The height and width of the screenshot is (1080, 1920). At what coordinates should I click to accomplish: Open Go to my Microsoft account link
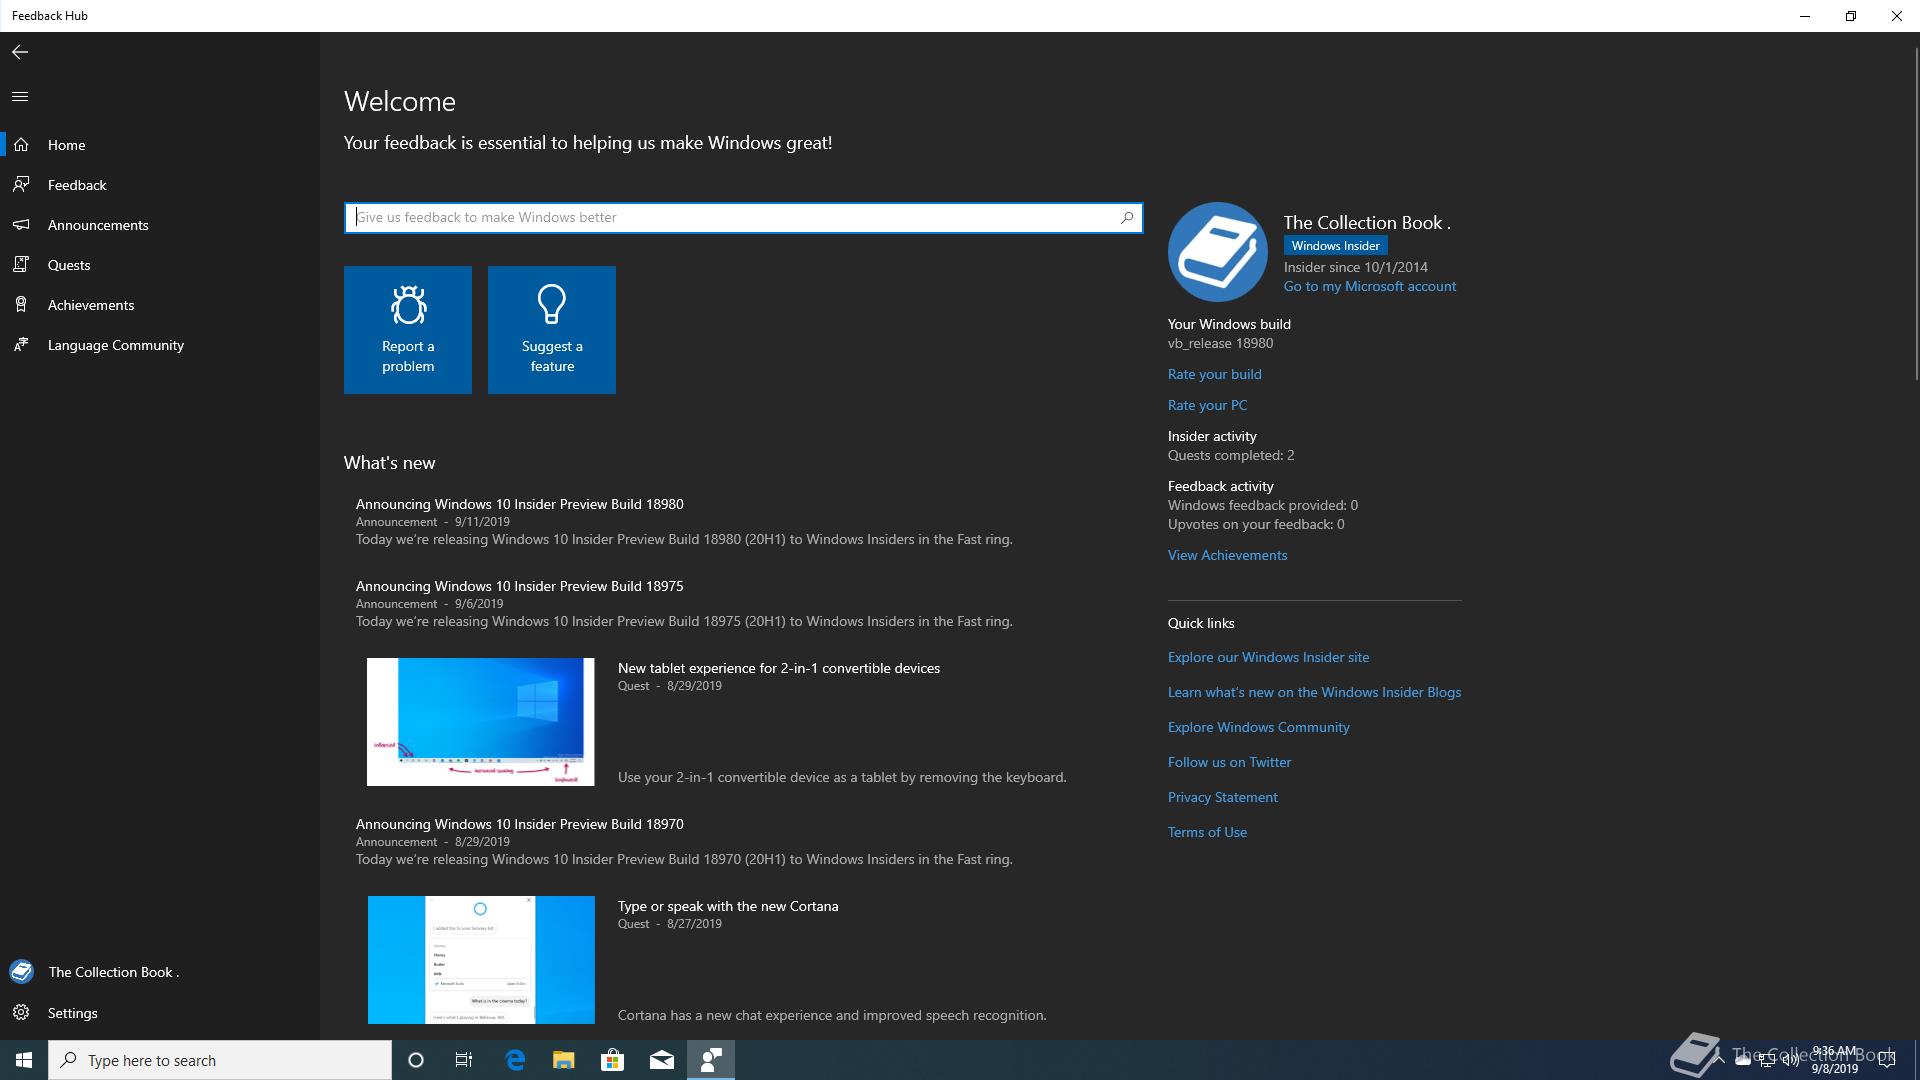click(1370, 286)
